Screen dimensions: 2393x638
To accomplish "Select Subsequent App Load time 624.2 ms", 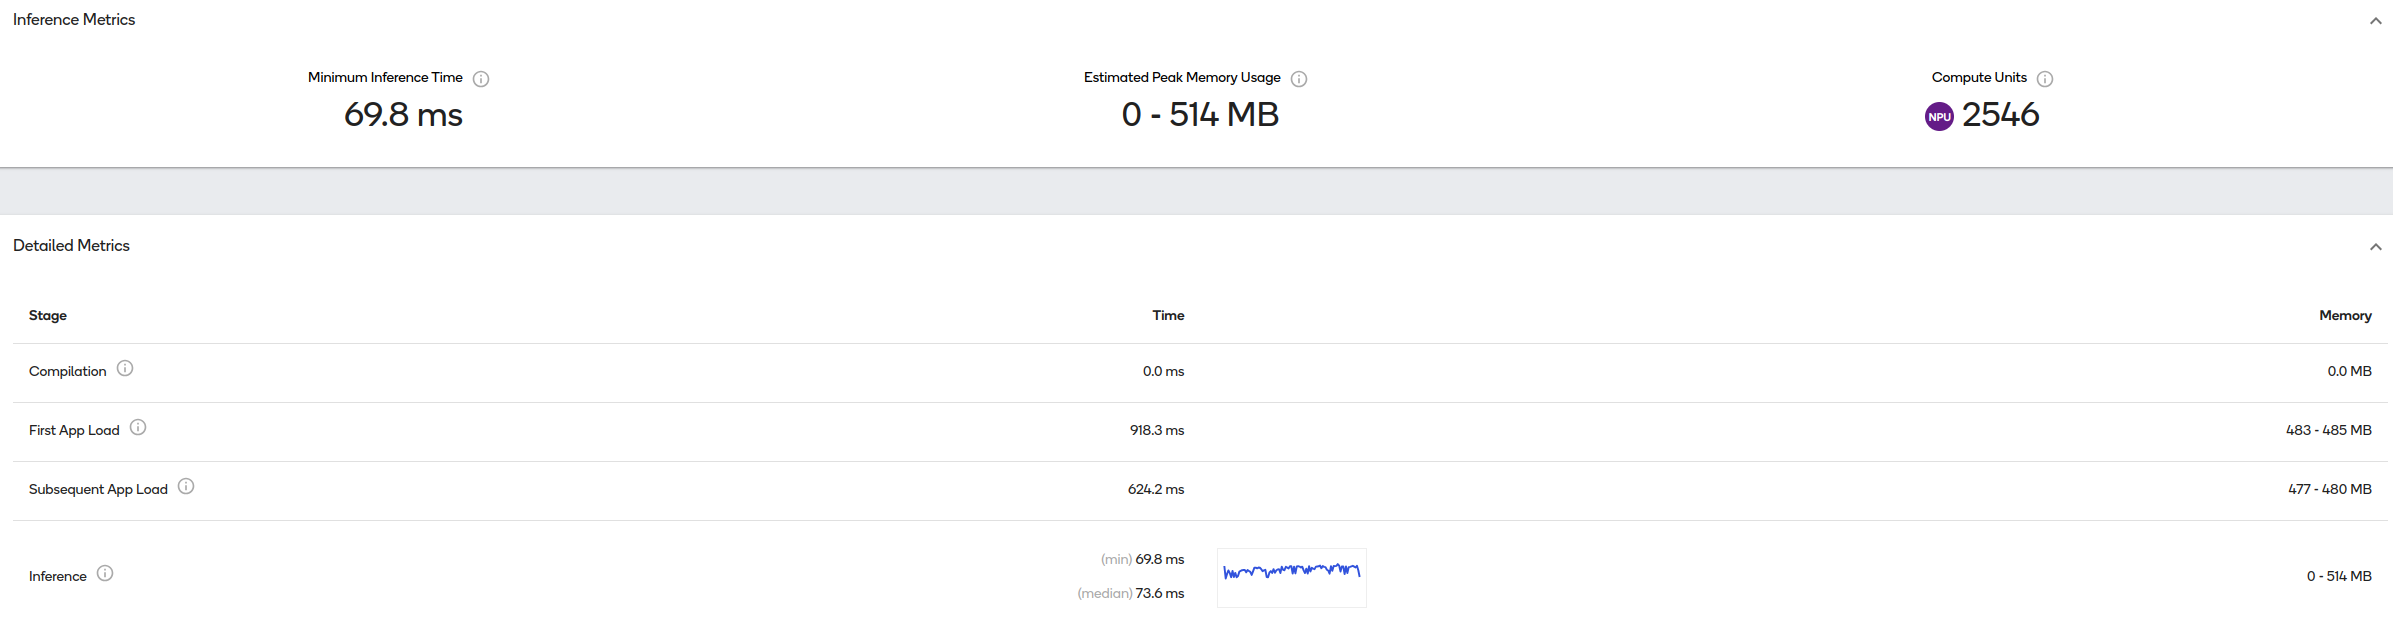I will [1156, 489].
